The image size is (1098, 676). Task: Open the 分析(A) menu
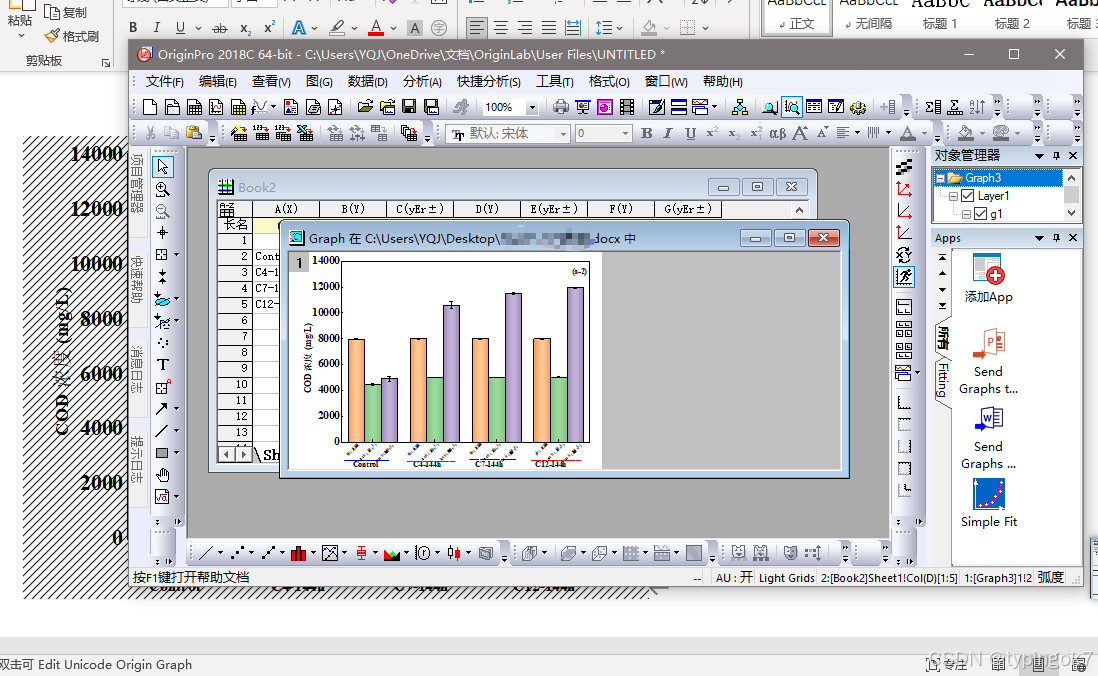(422, 81)
